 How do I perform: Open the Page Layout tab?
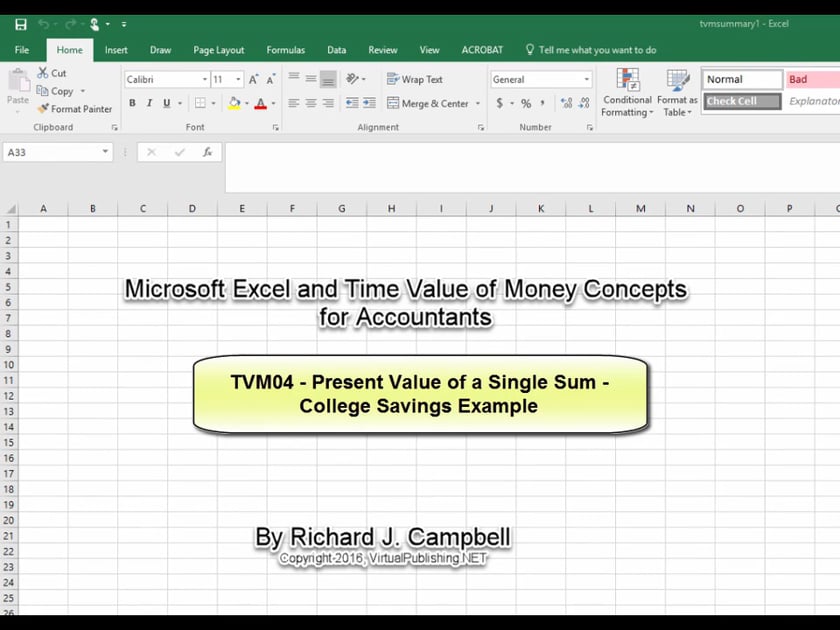(219, 50)
